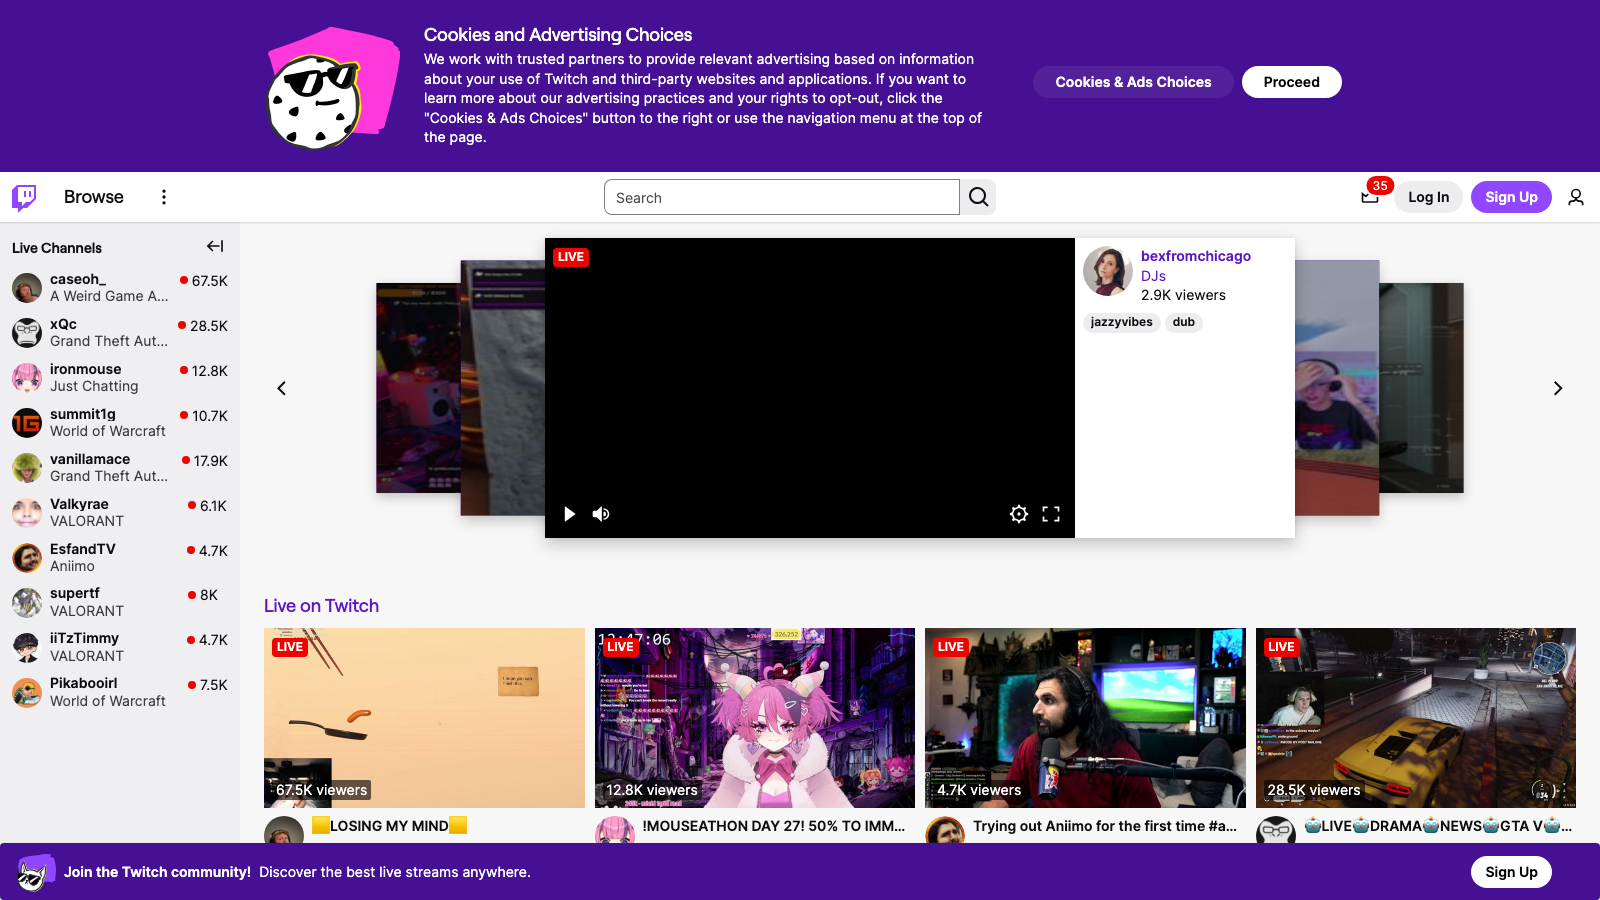Open supertf channel in sidebar
The width and height of the screenshot is (1600, 900).
120,602
